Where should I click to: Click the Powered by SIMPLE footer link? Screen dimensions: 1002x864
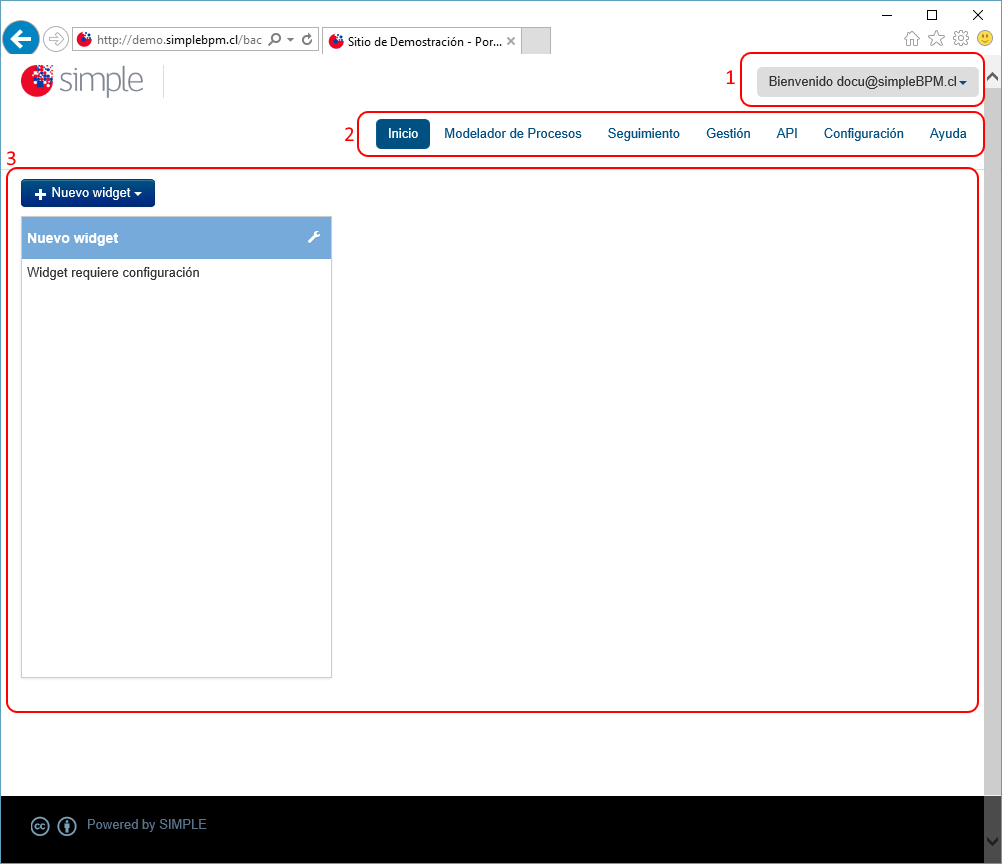point(146,824)
